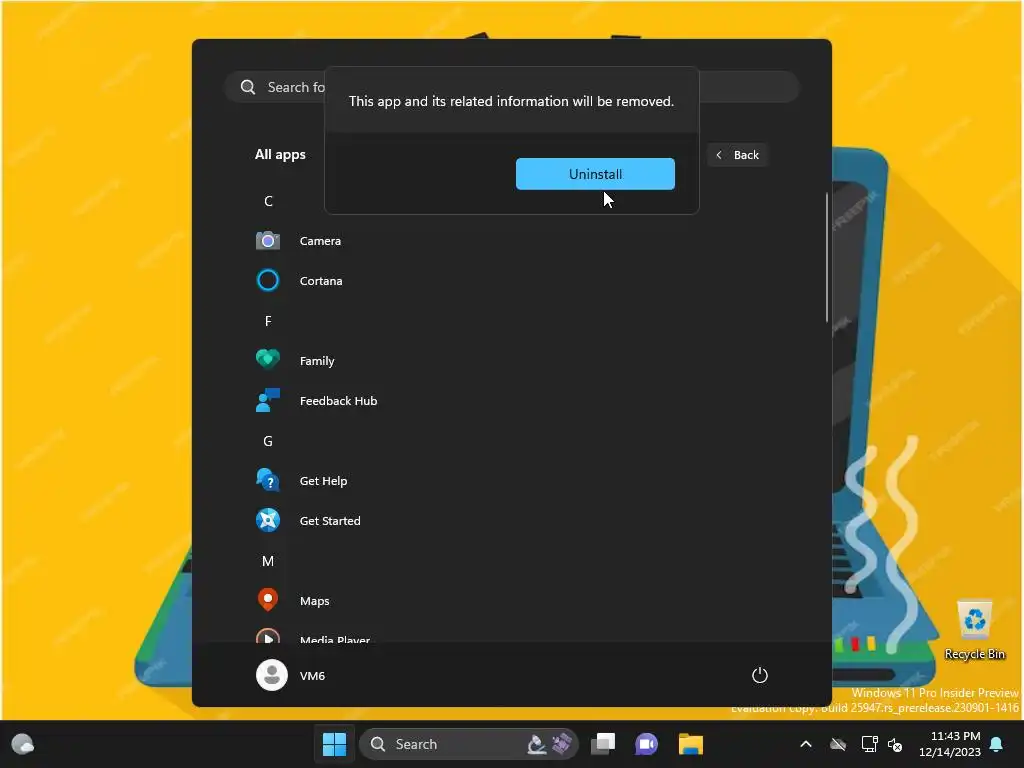Select the Family app label
Viewport: 1024px width, 768px height.
[x=317, y=361]
